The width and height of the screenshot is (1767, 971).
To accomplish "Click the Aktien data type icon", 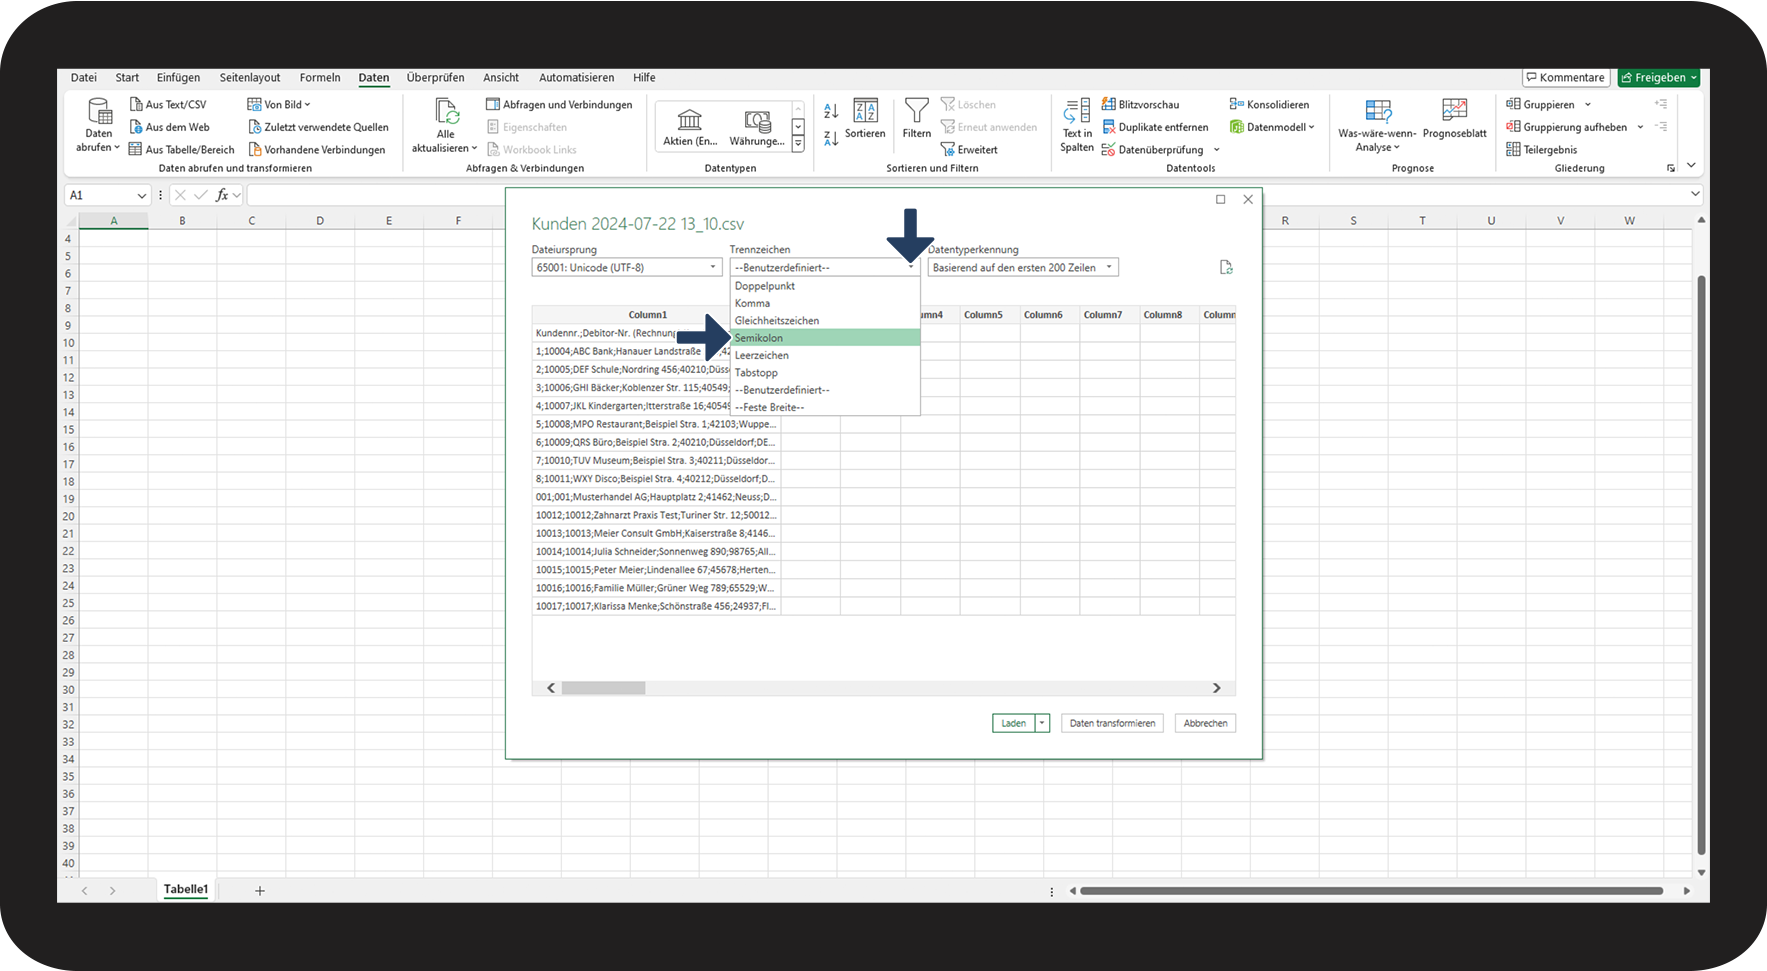I will coord(690,121).
